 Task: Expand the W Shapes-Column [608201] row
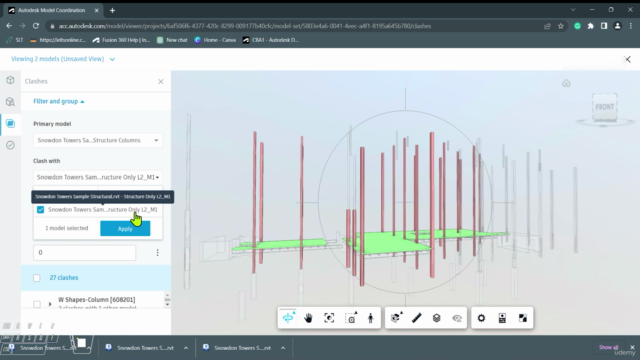(50, 304)
